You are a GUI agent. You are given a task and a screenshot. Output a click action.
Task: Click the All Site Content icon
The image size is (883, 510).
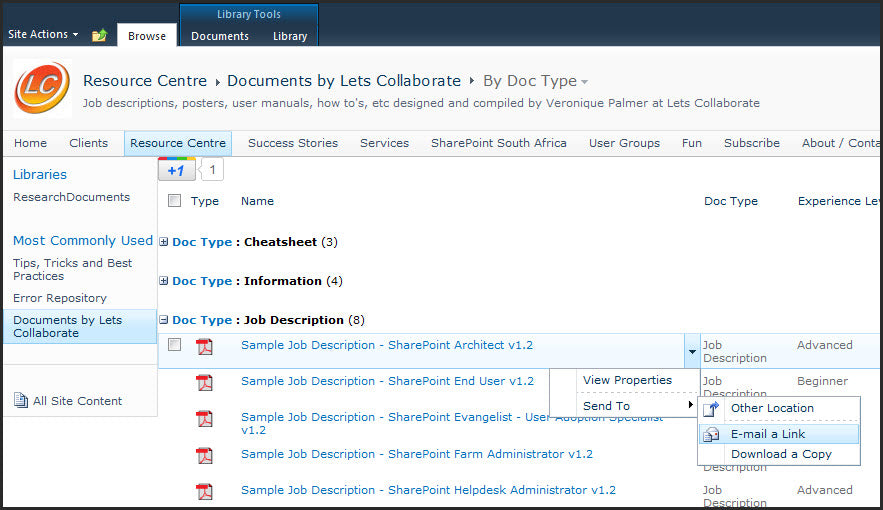point(21,401)
